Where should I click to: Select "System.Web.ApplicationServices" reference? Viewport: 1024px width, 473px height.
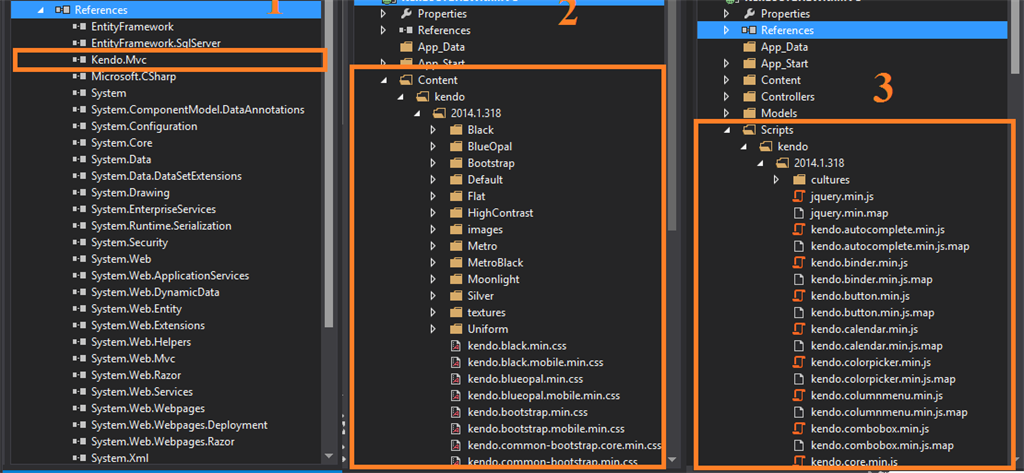click(170, 276)
